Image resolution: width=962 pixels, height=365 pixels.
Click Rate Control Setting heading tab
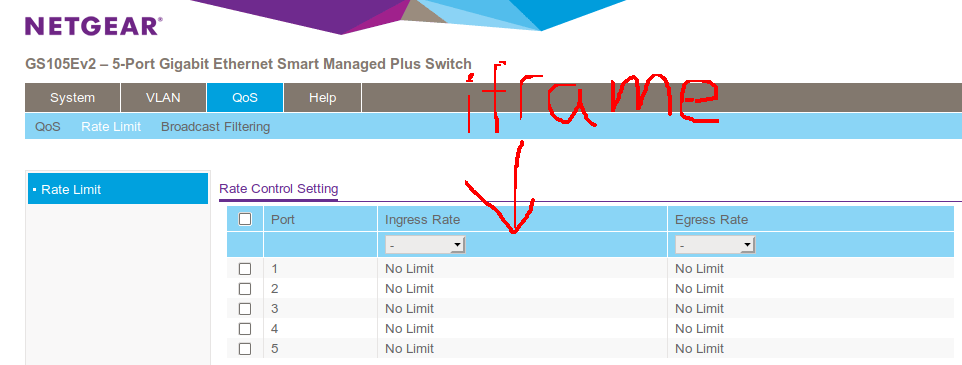(x=279, y=188)
